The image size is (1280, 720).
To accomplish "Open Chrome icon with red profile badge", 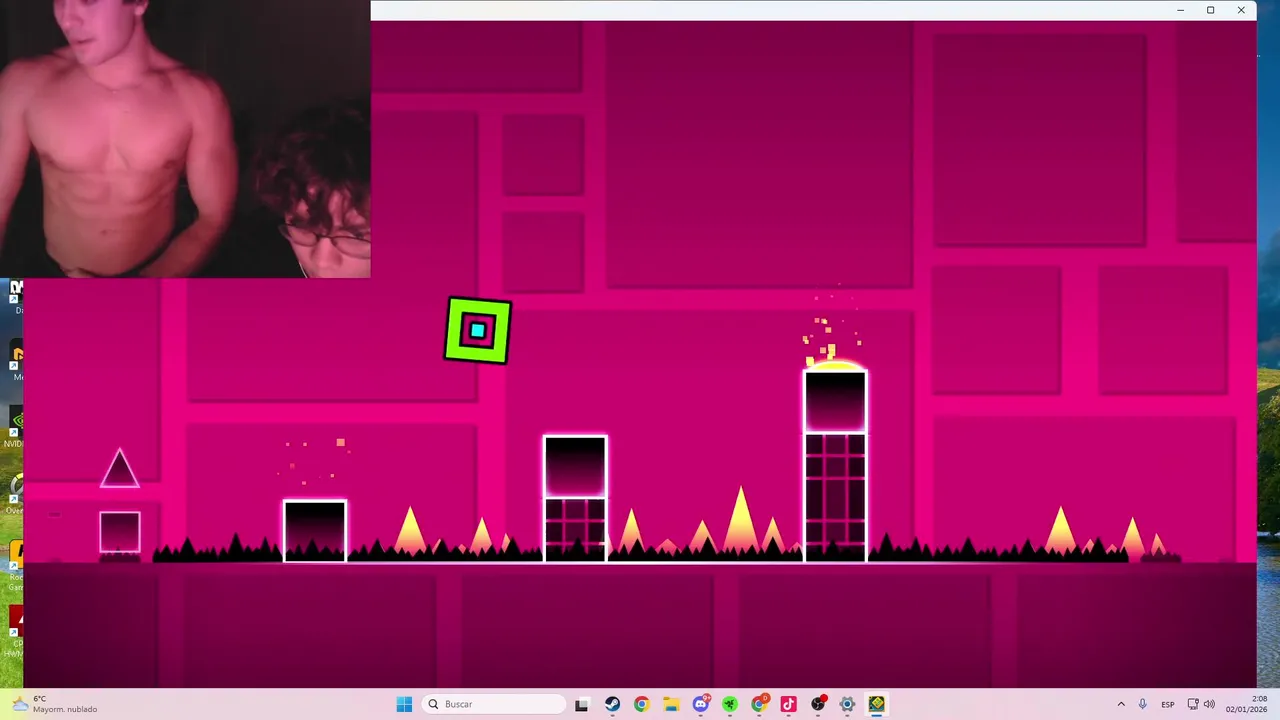I will 759,704.
